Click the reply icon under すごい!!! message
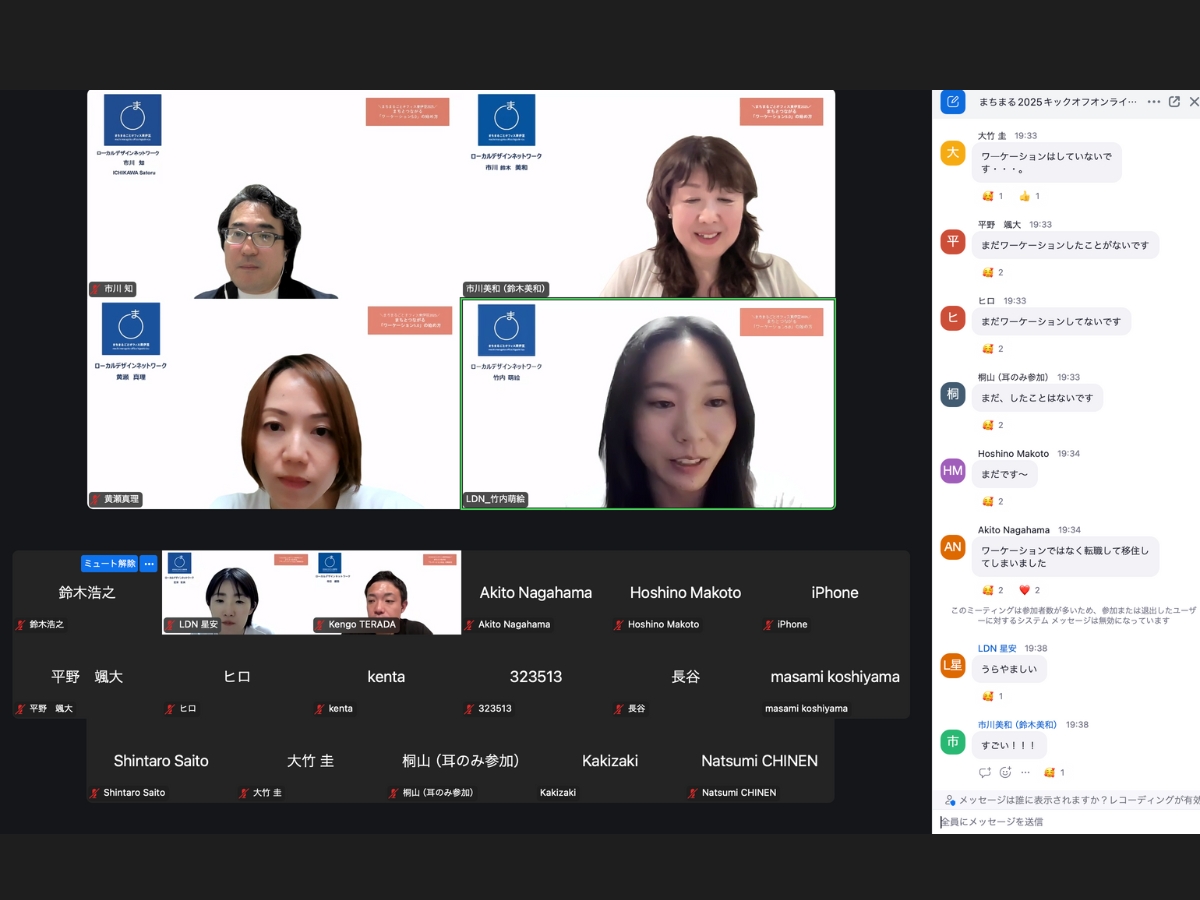Viewport: 1200px width, 900px height. coord(985,772)
